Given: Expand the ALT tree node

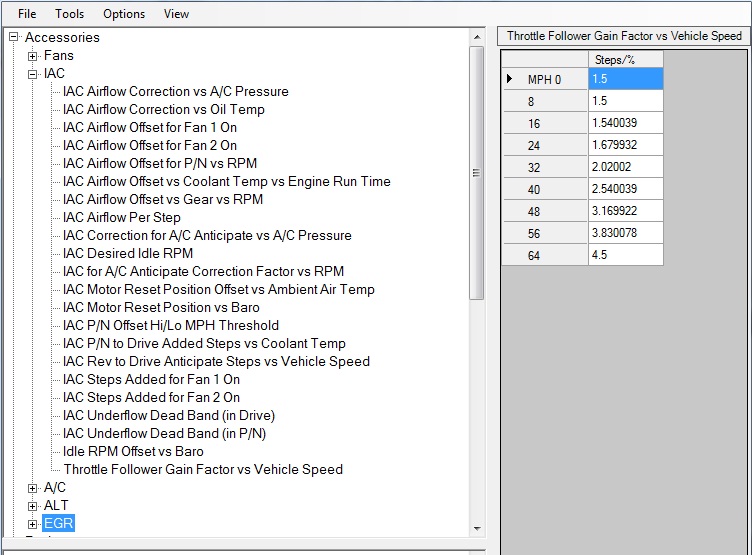Looking at the screenshot, I should (x=33, y=506).
